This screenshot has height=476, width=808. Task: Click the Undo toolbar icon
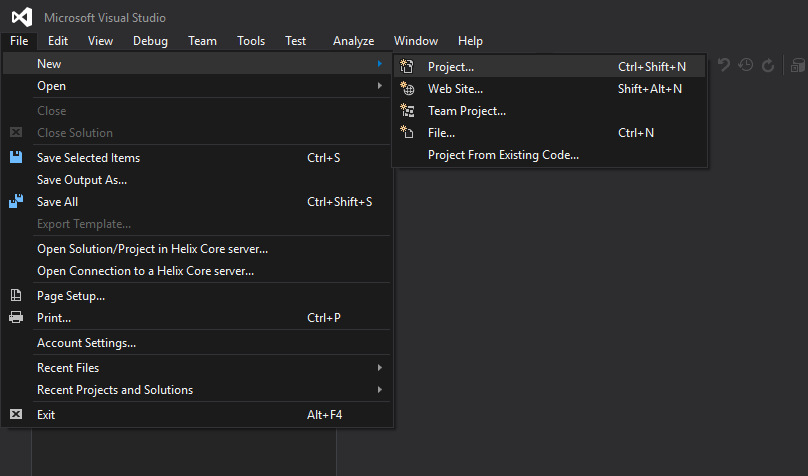(723, 65)
